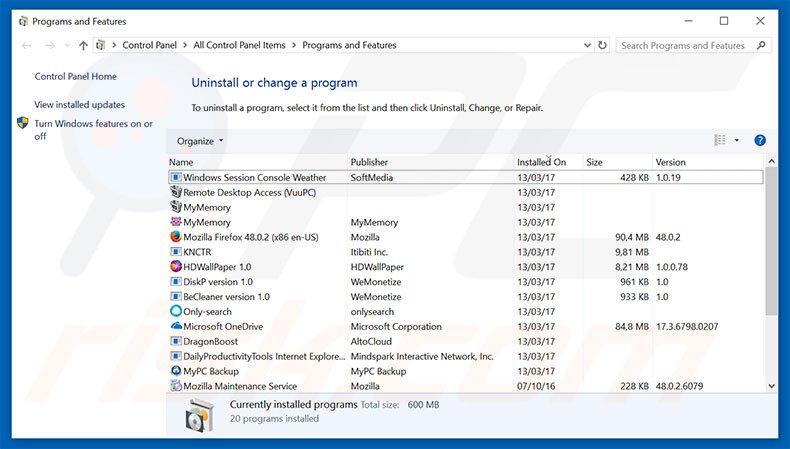The width and height of the screenshot is (790, 449).
Task: Open Control Panel Home link
Action: click(75, 76)
